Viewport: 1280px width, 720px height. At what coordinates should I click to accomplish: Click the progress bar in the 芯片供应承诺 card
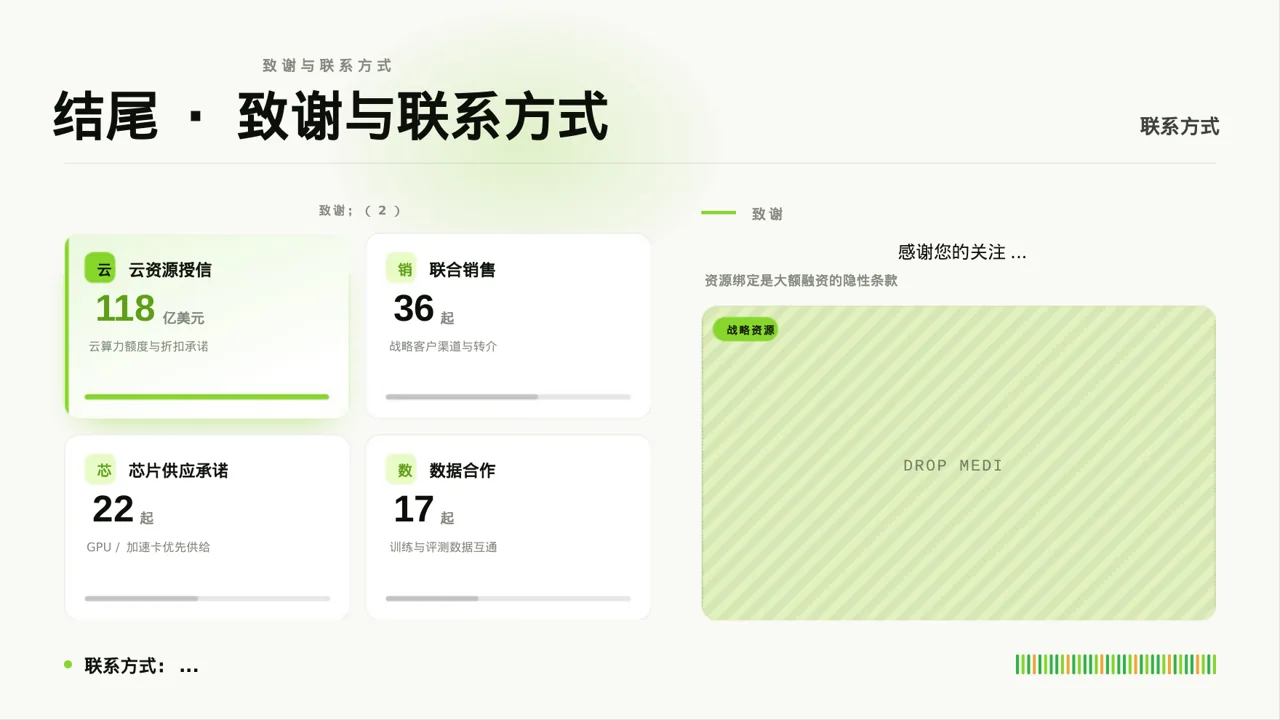[207, 598]
